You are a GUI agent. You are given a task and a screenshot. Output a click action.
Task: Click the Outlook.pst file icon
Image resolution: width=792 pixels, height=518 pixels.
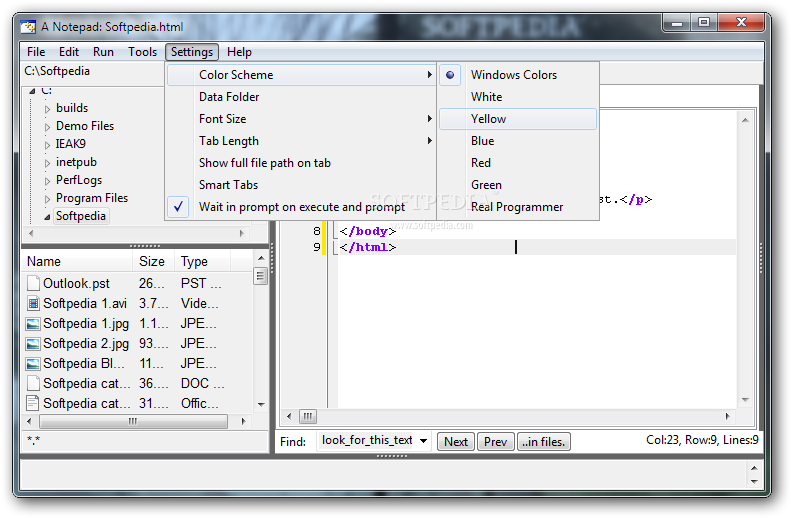(x=33, y=283)
